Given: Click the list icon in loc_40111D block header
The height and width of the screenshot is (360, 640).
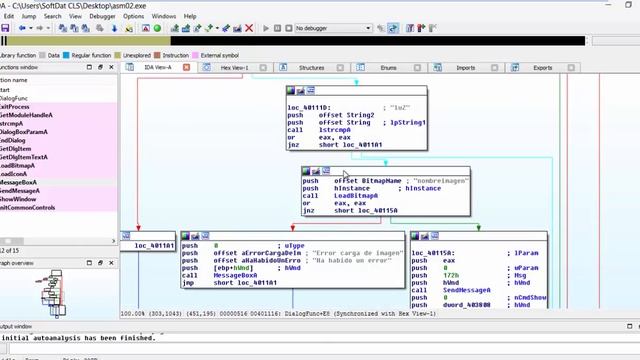Looking at the screenshot, I should [311, 91].
